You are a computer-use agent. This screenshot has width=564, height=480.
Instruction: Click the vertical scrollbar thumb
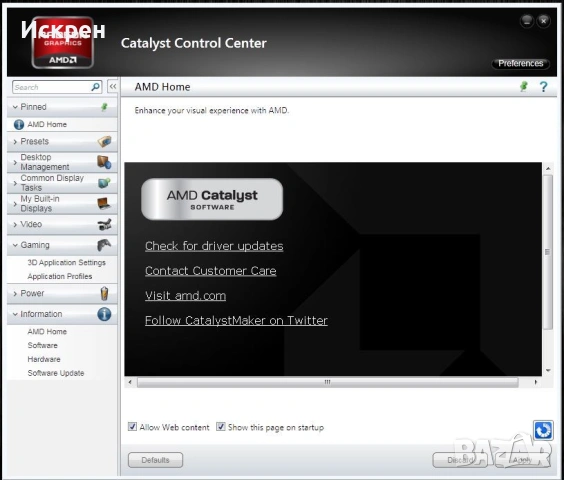pos(547,252)
